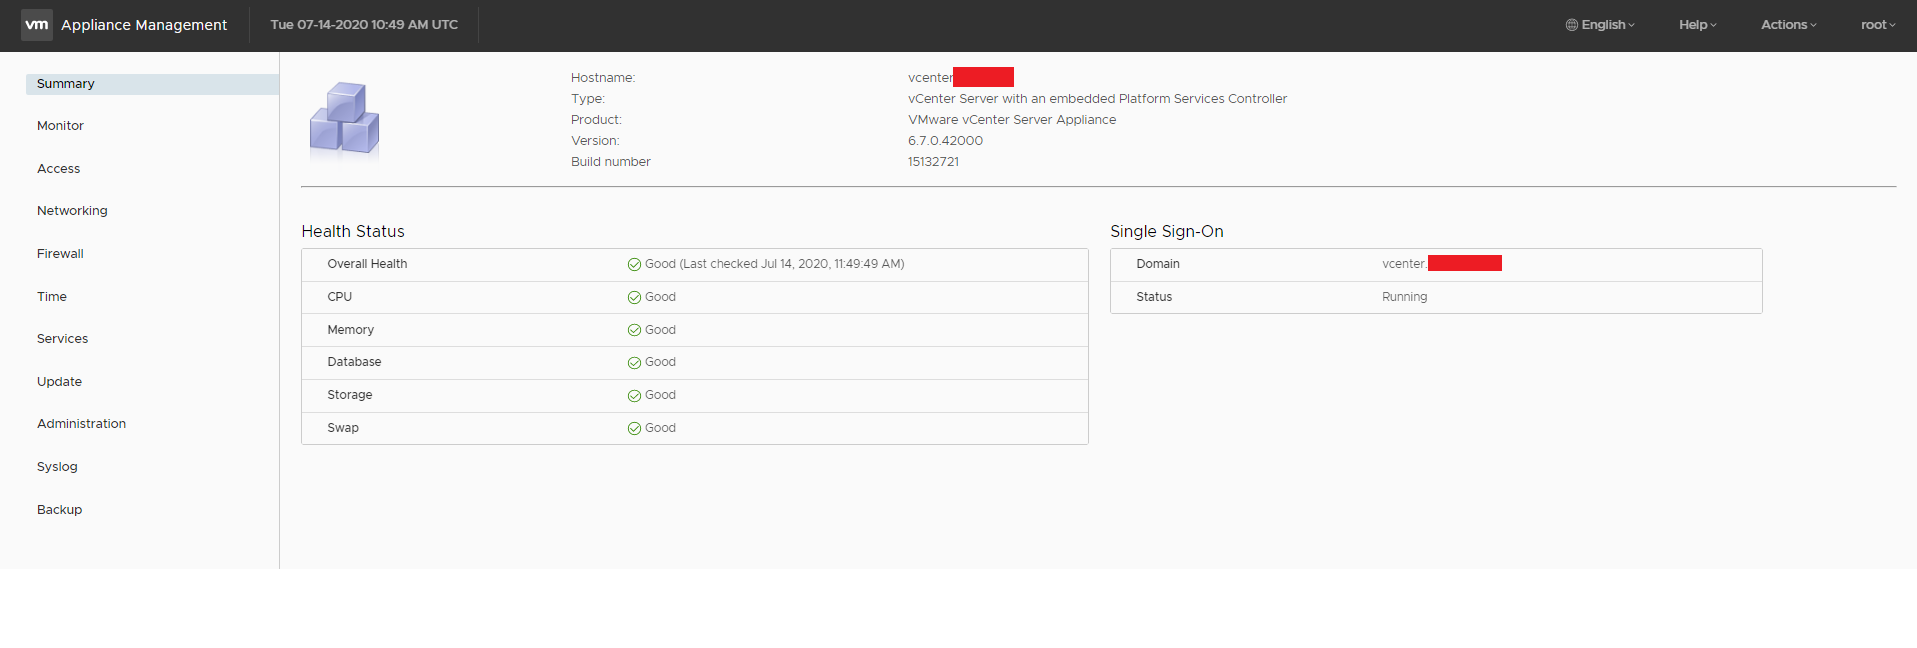Open the Administration section
This screenshot has width=1917, height=648.
81,424
